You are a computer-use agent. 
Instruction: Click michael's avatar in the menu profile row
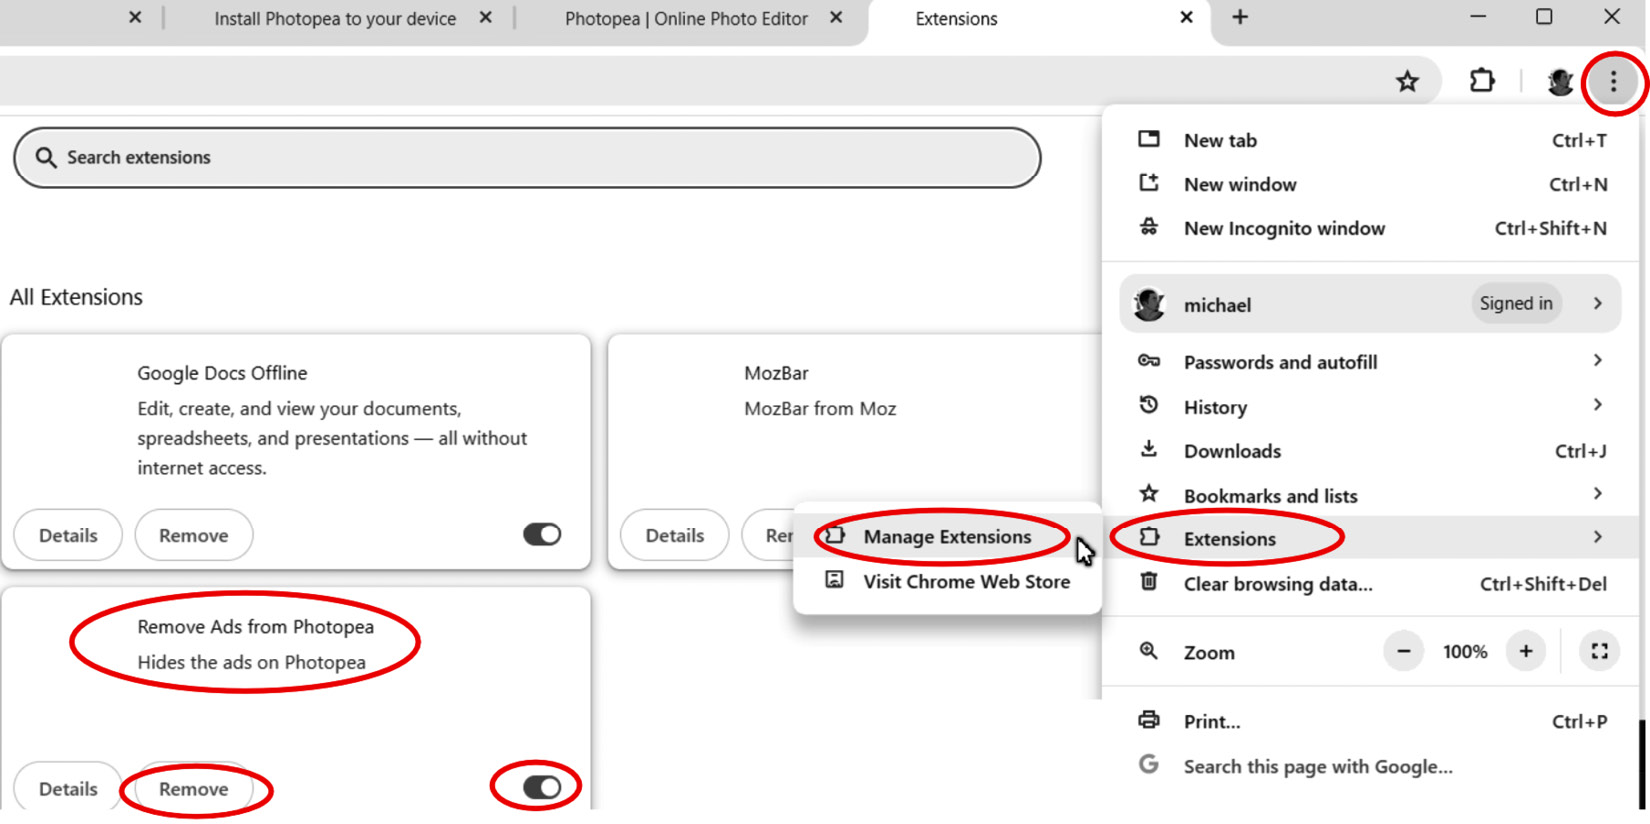[1149, 304]
